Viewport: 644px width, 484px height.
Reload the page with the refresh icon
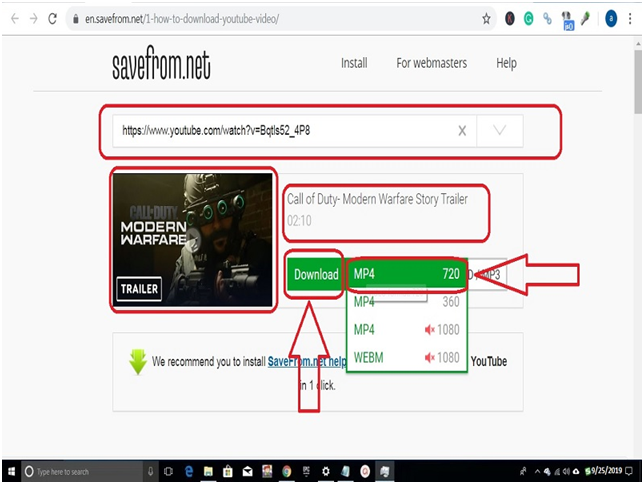click(x=52, y=18)
